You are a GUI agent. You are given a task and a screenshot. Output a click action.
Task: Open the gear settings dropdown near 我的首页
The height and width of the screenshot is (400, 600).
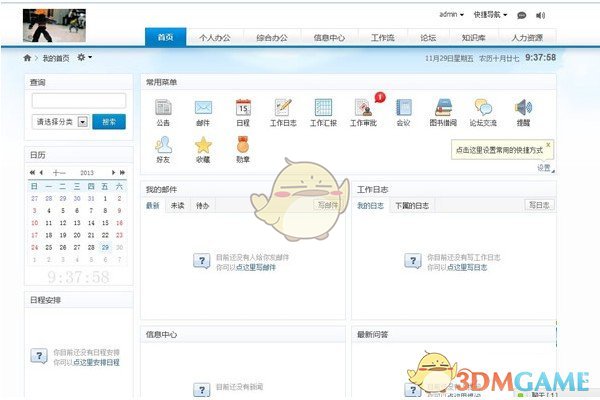click(85, 57)
